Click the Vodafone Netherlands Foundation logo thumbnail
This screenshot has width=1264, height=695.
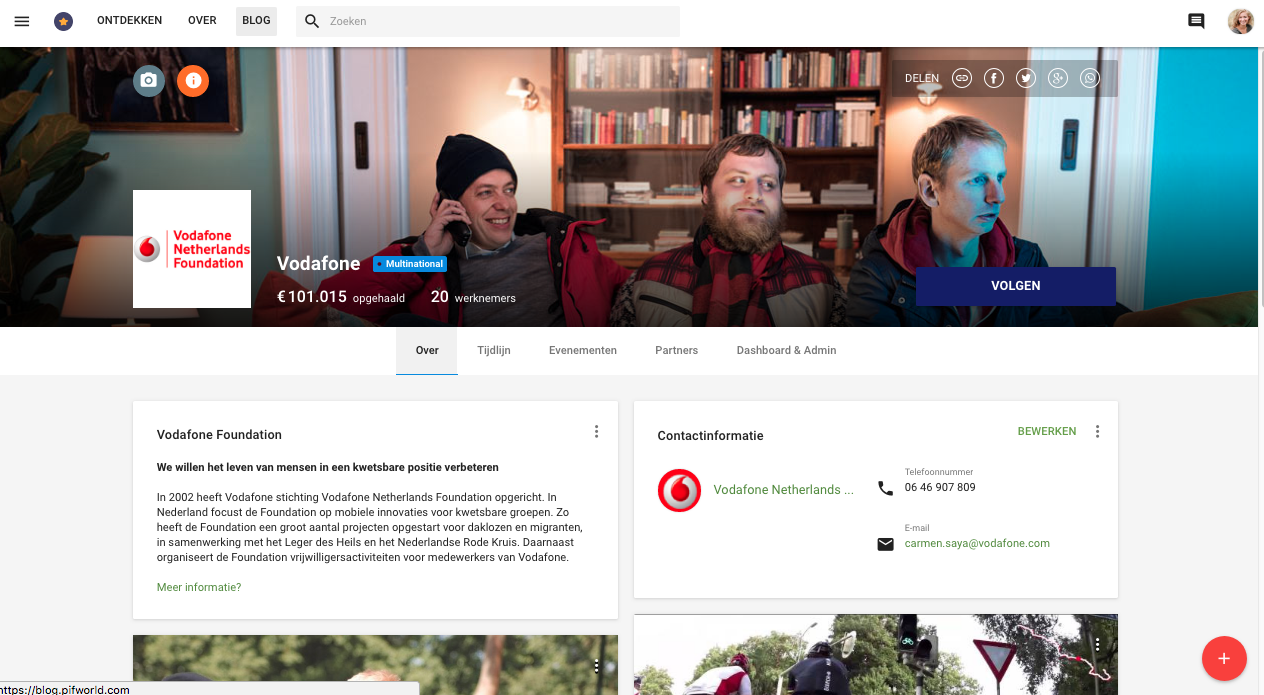click(192, 249)
